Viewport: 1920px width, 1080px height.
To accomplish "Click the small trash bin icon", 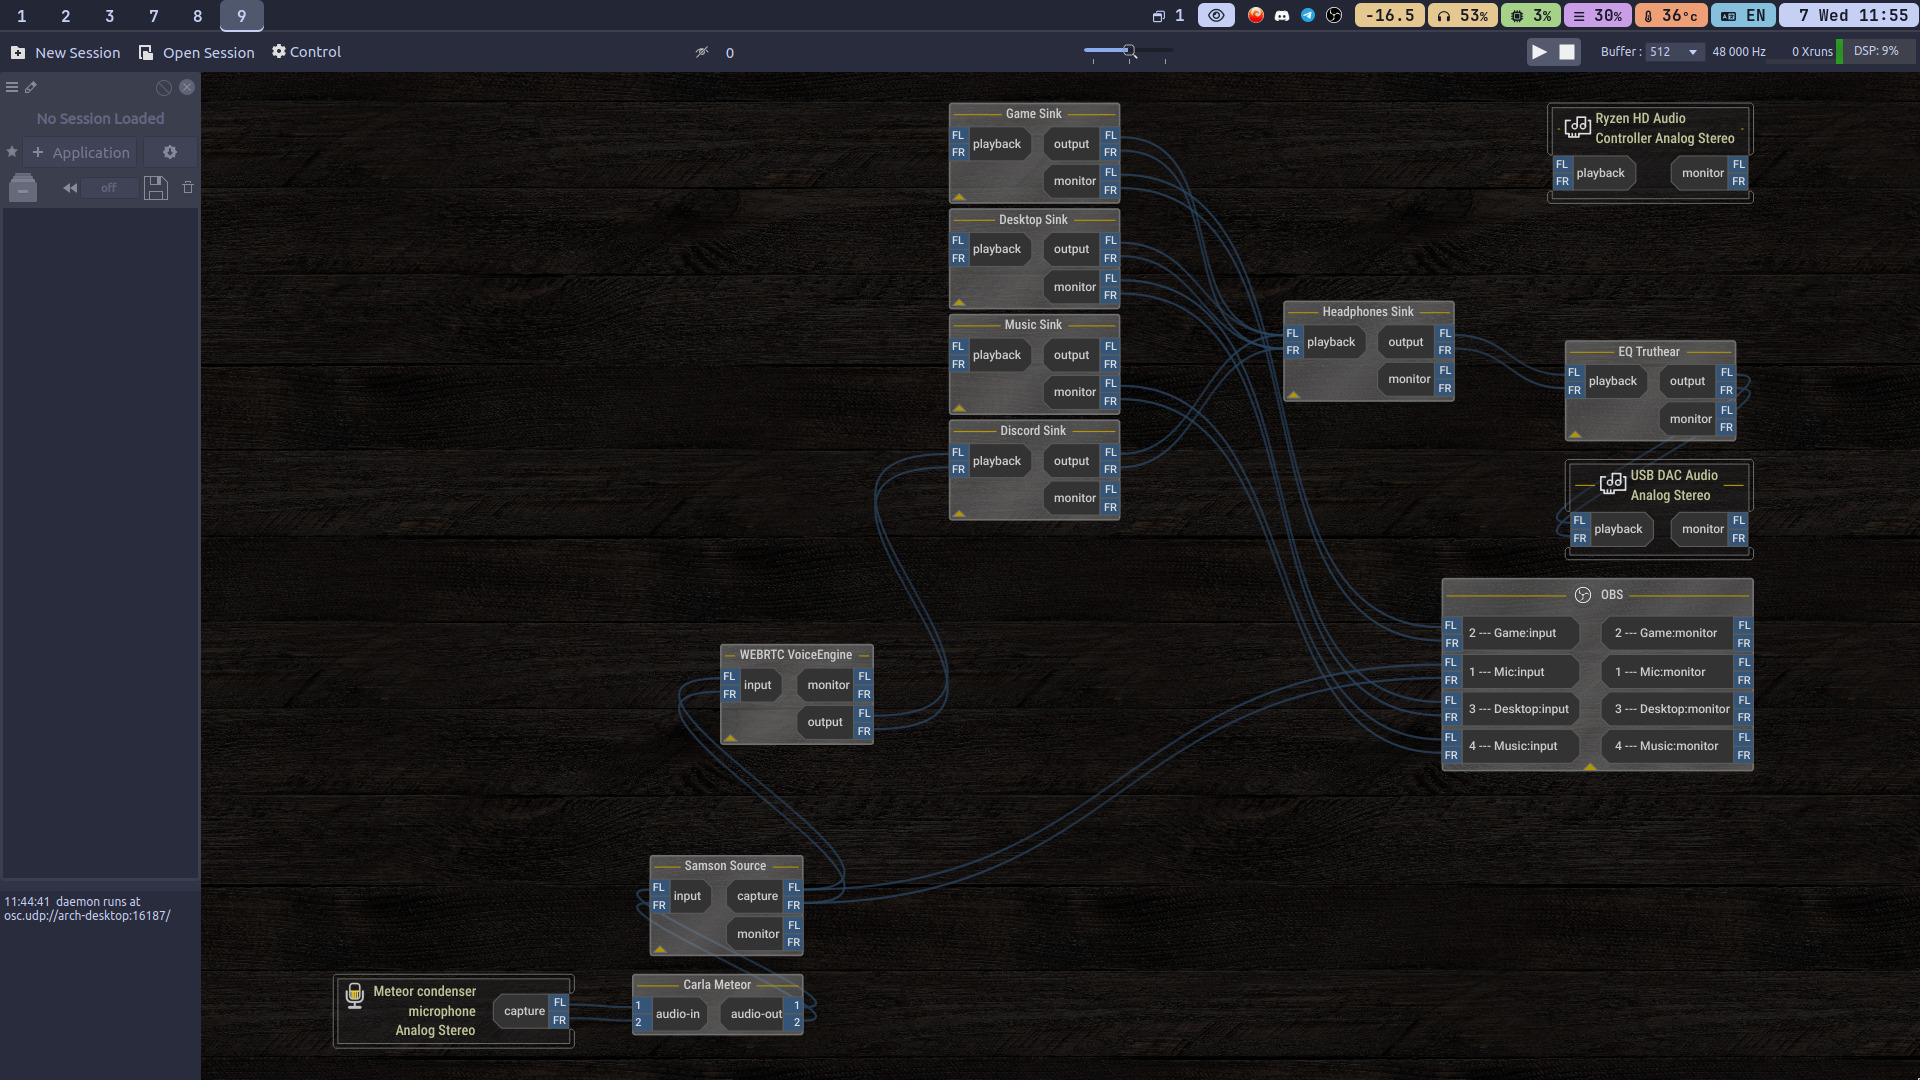I will (188, 187).
